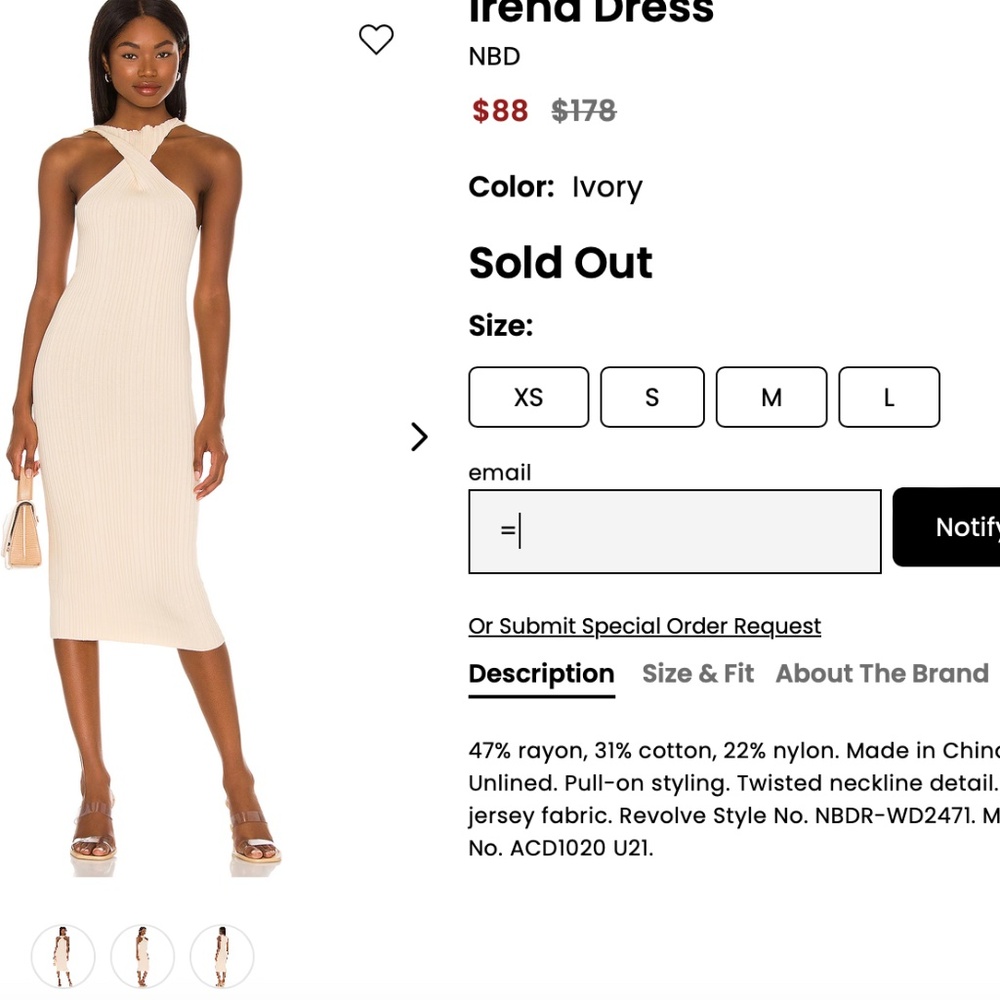Select size L
Image resolution: width=1000 pixels, height=1000 pixels.
(888, 397)
